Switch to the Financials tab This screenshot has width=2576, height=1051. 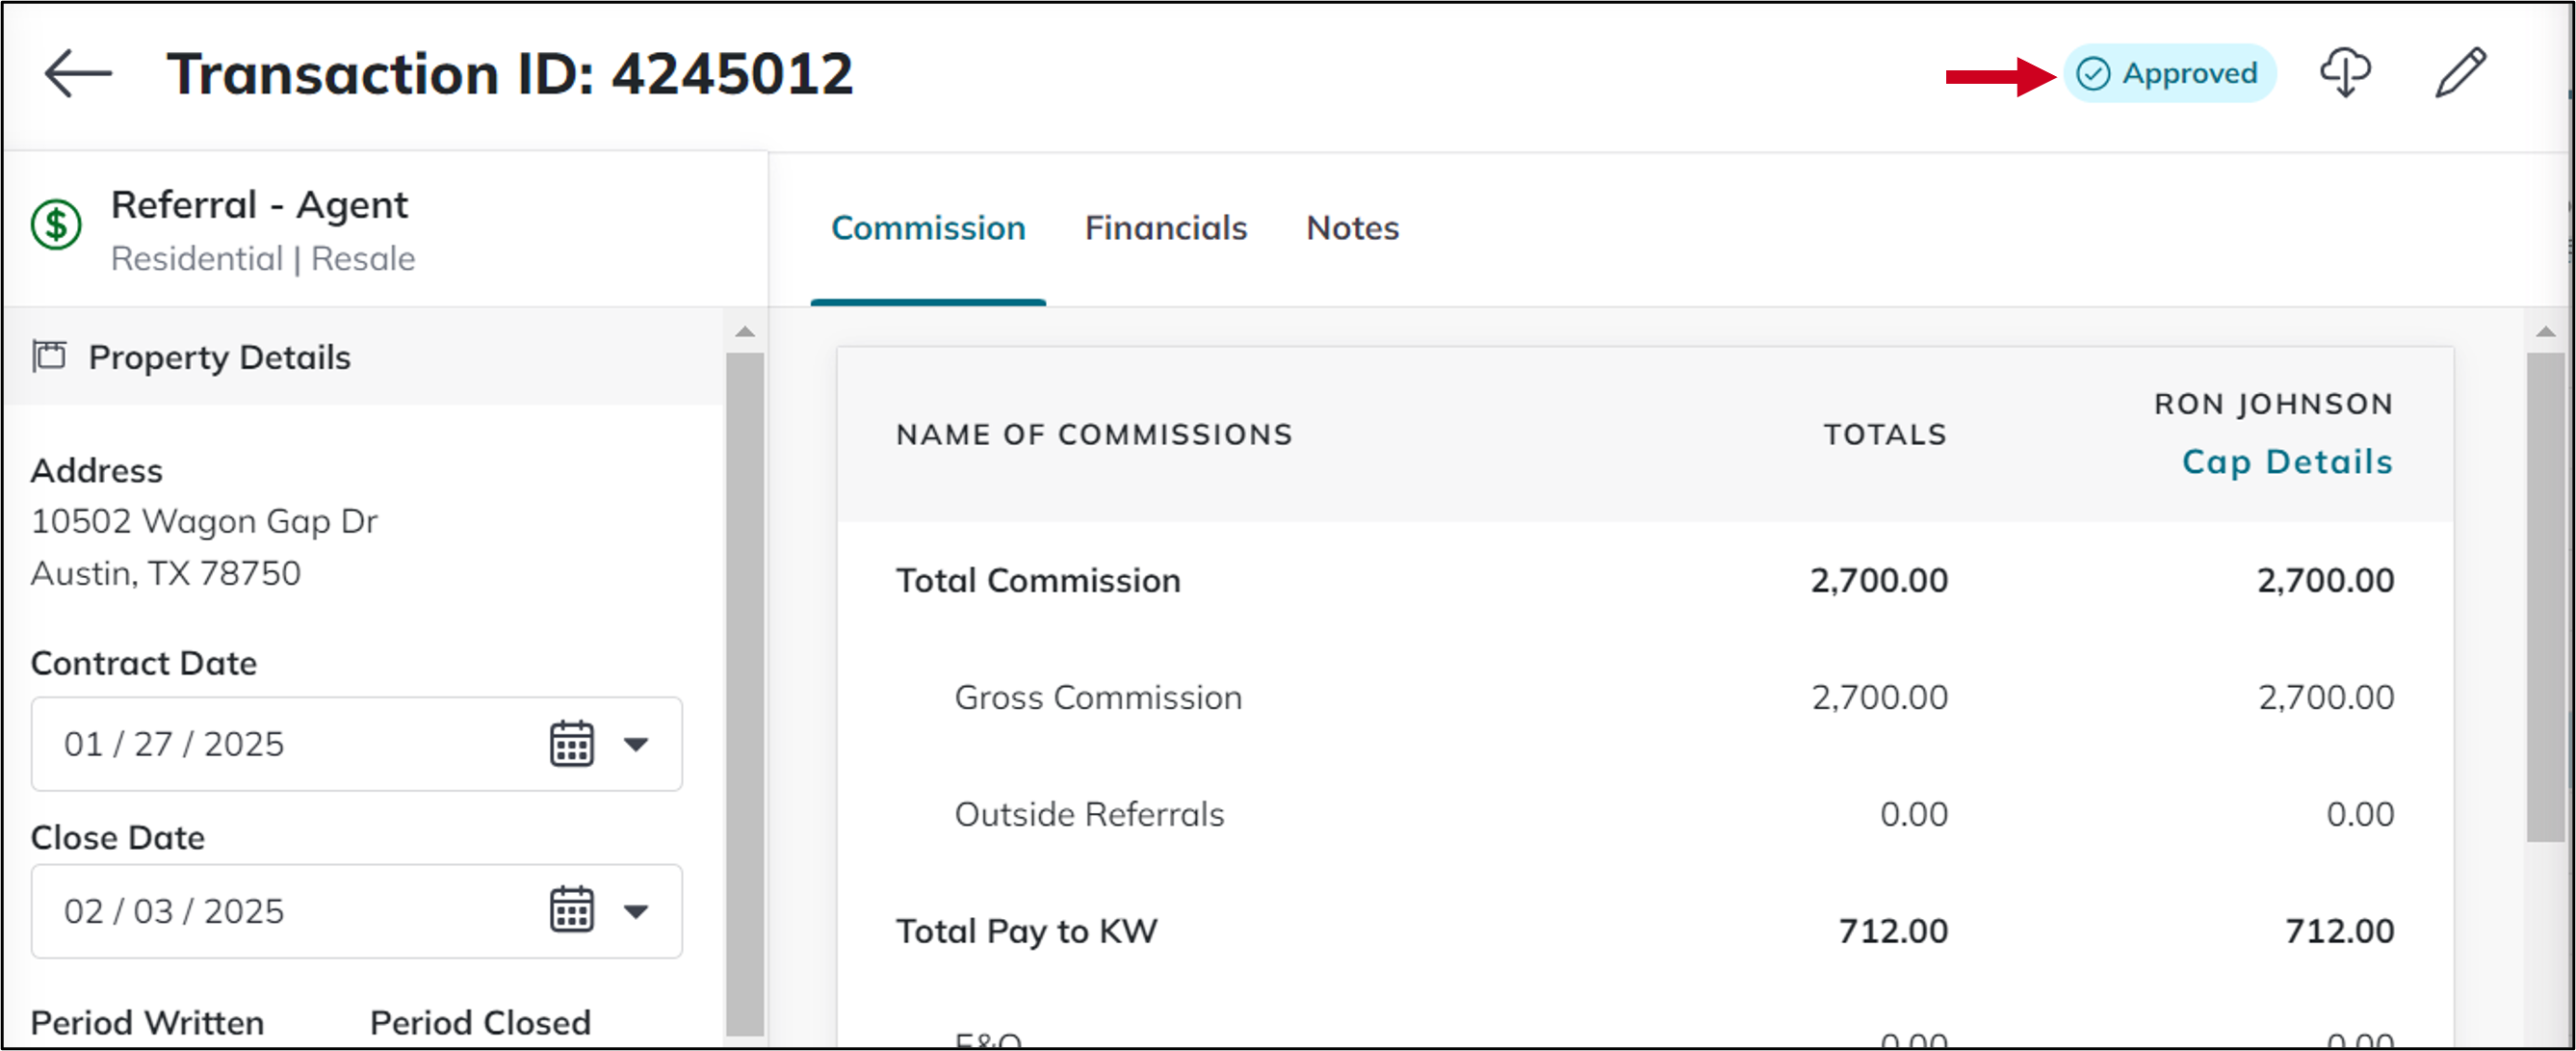pos(1166,228)
